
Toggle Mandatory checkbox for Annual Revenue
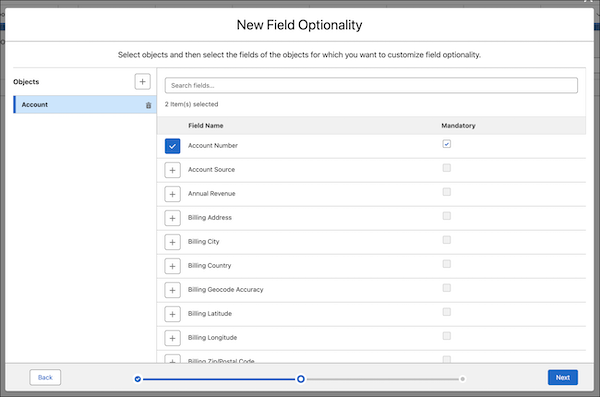[x=447, y=192]
